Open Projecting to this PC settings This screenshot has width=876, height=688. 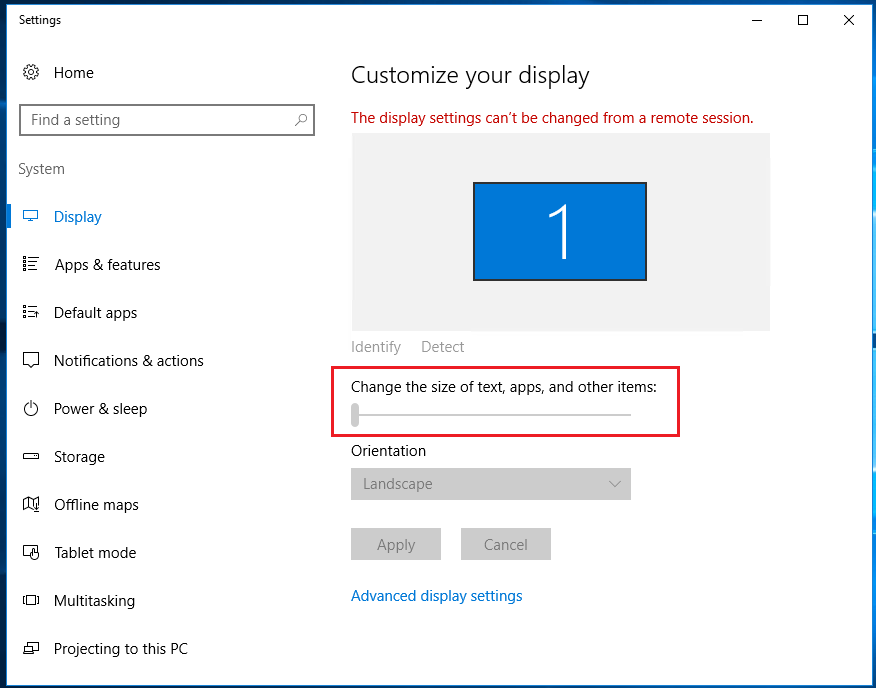tap(120, 648)
